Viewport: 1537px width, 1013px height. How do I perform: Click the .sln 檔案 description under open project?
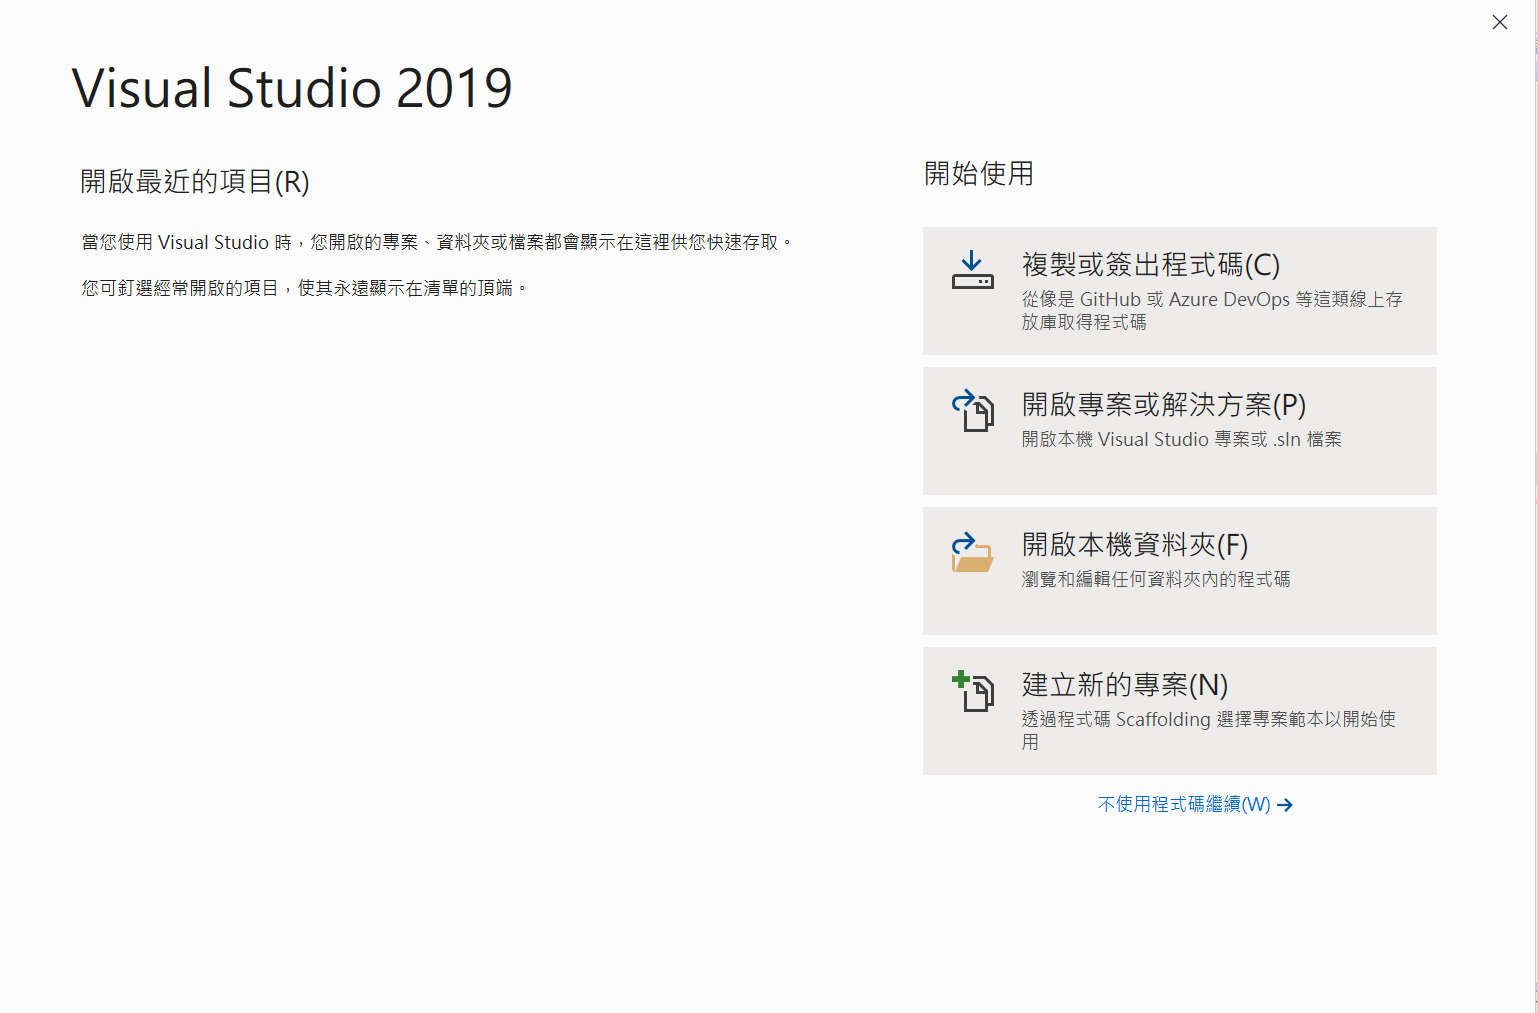coord(1181,440)
